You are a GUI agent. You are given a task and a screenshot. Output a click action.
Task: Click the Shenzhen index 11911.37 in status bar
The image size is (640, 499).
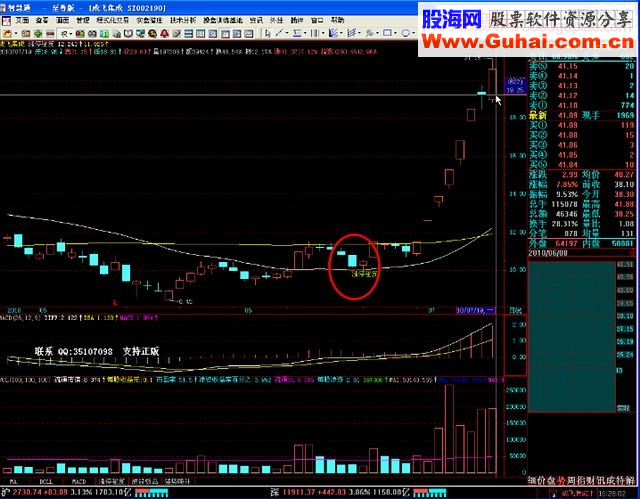[x=299, y=493]
